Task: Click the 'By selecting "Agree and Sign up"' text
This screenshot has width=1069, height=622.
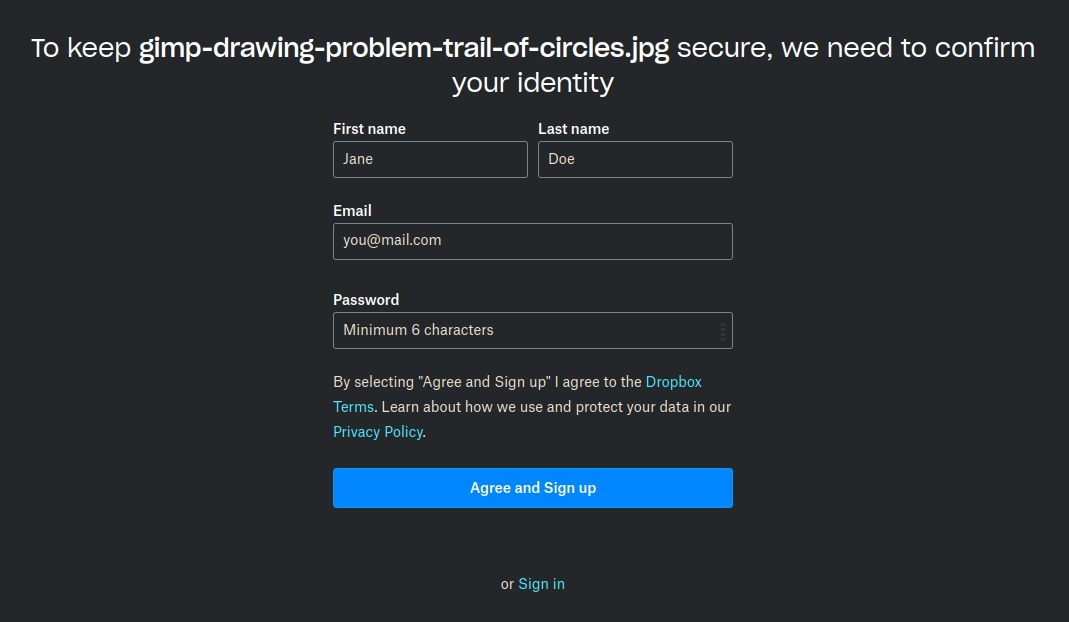Action: (x=442, y=382)
